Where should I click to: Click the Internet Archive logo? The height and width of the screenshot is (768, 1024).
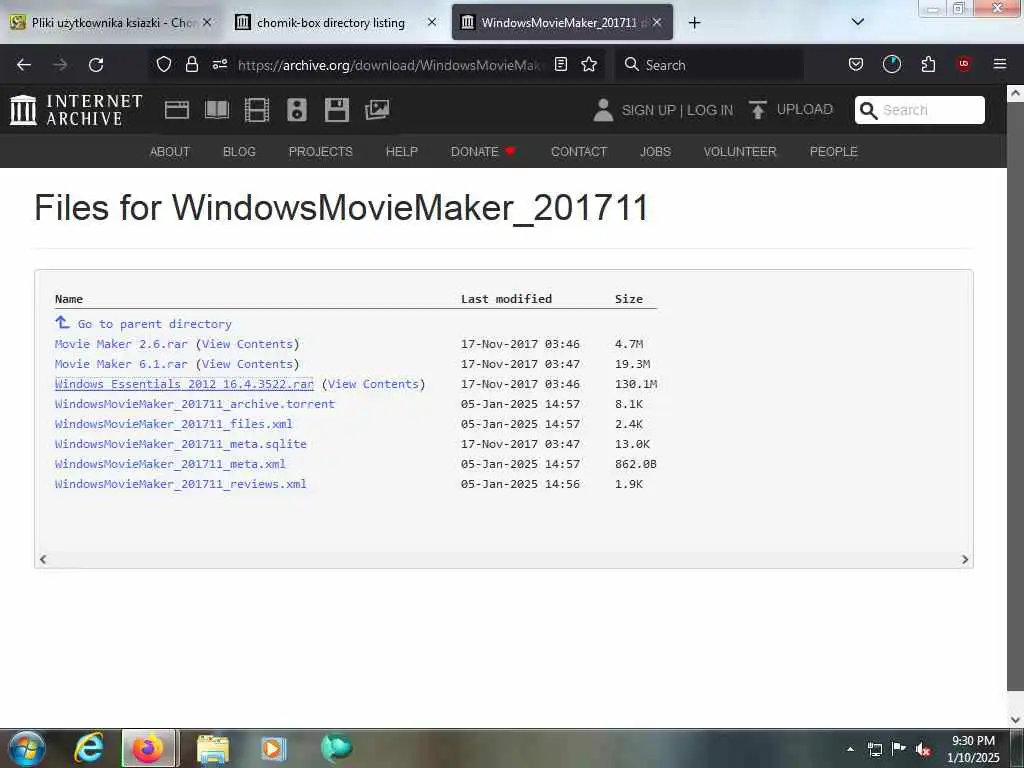pos(76,110)
